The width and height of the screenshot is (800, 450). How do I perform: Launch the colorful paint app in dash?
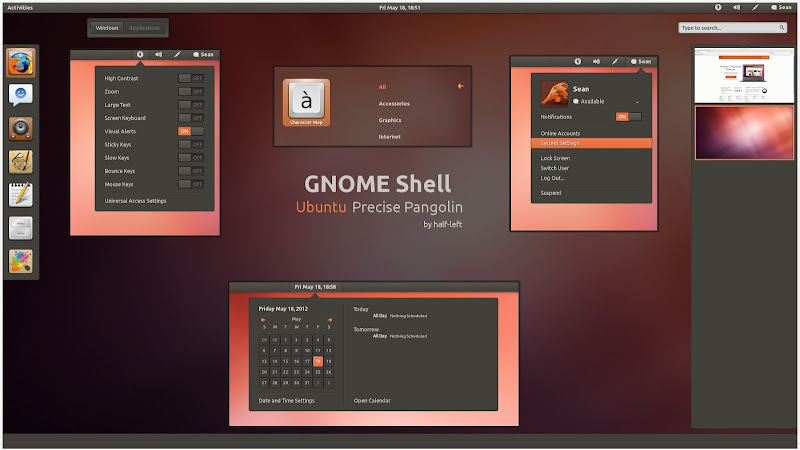pos(21,261)
